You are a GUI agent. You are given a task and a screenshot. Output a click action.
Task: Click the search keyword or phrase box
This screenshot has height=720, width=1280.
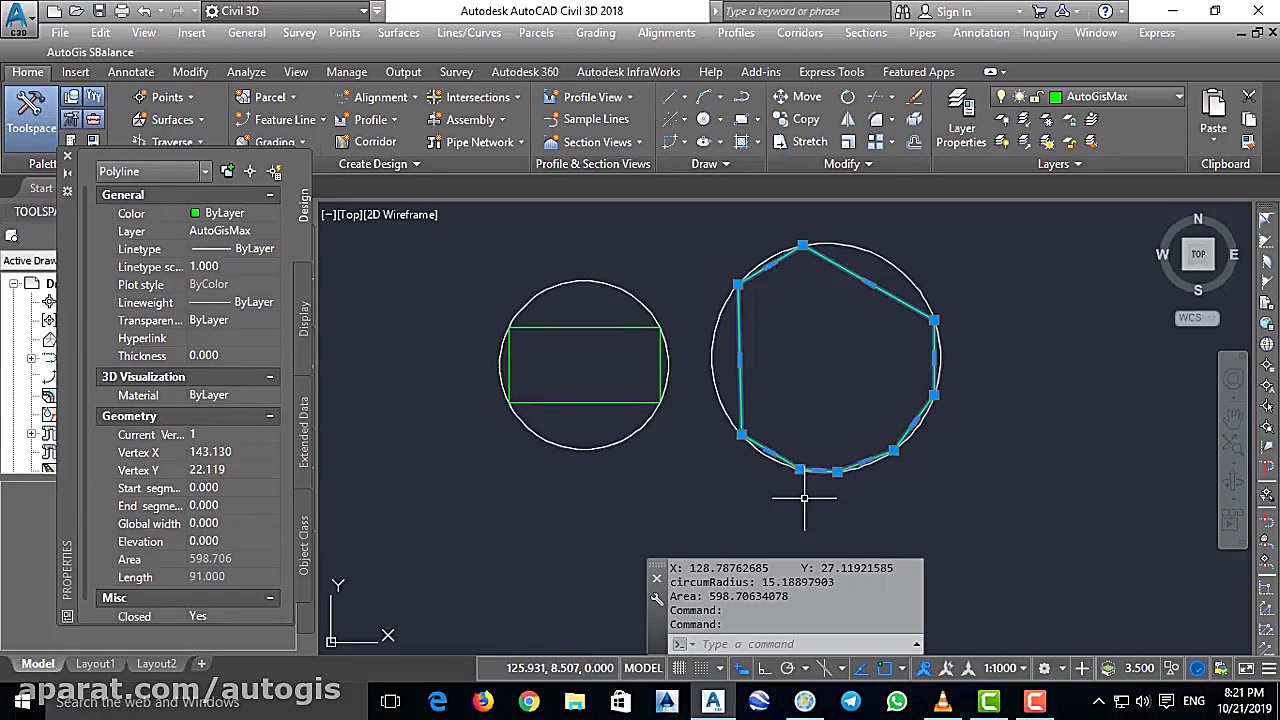point(801,11)
